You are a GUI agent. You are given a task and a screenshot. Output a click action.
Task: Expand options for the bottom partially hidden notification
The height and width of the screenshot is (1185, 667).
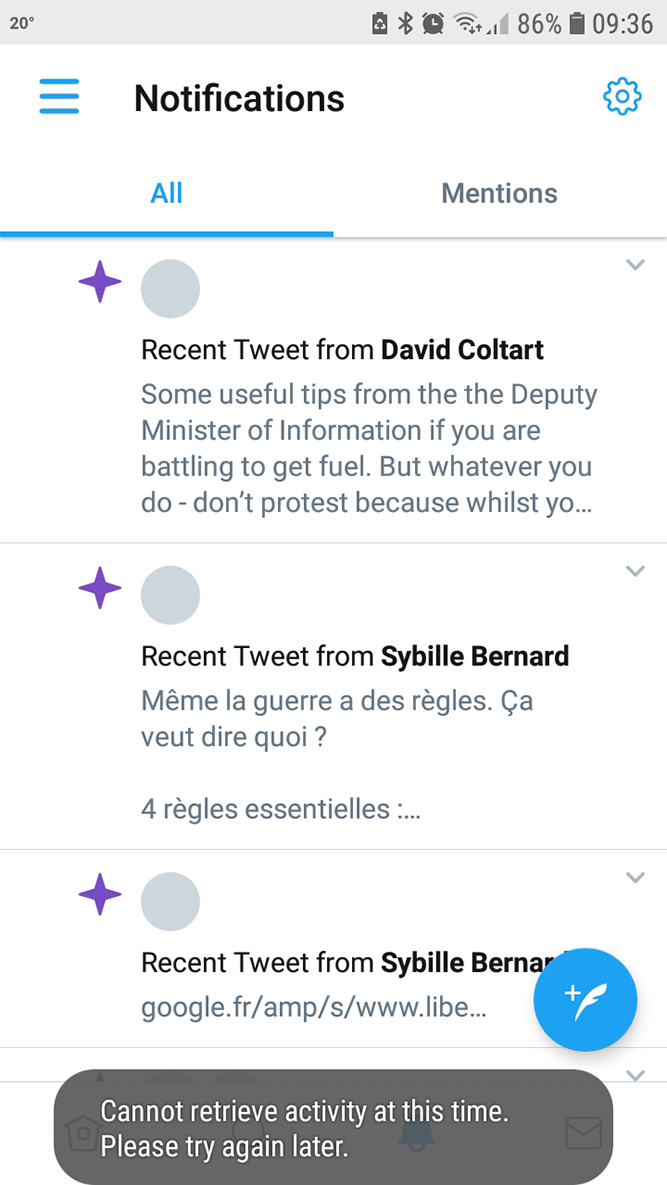635,1075
